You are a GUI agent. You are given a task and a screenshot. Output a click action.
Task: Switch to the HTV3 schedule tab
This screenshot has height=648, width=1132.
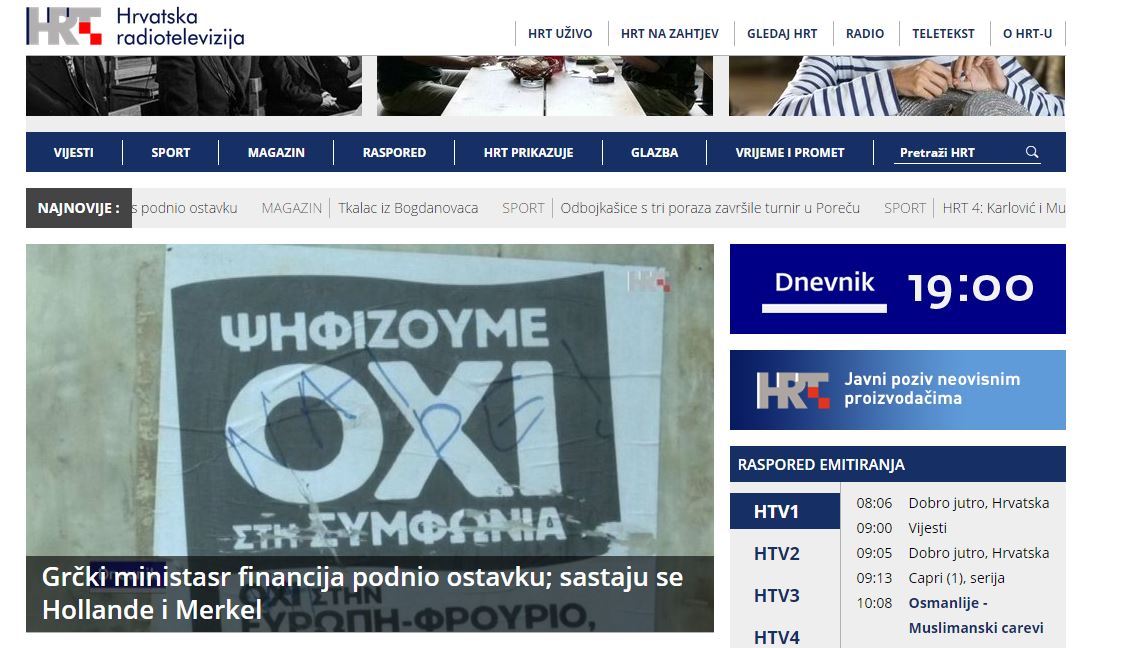[x=777, y=596]
